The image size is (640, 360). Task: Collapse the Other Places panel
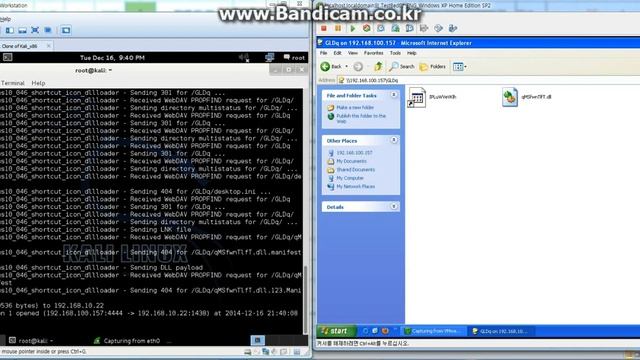pos(393,140)
